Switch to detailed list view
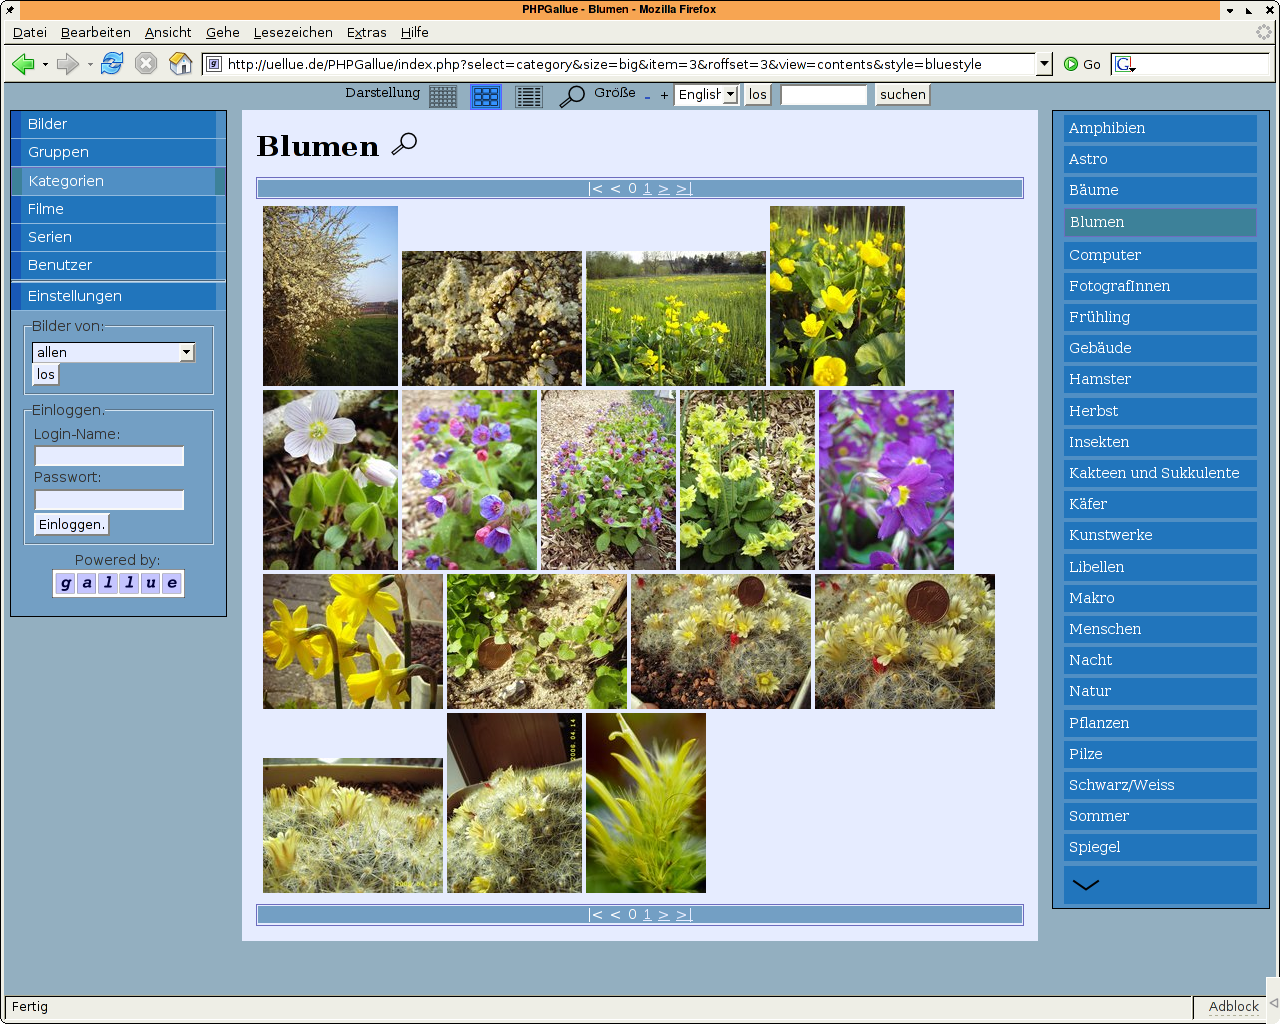This screenshot has width=1280, height=1024. pos(529,96)
